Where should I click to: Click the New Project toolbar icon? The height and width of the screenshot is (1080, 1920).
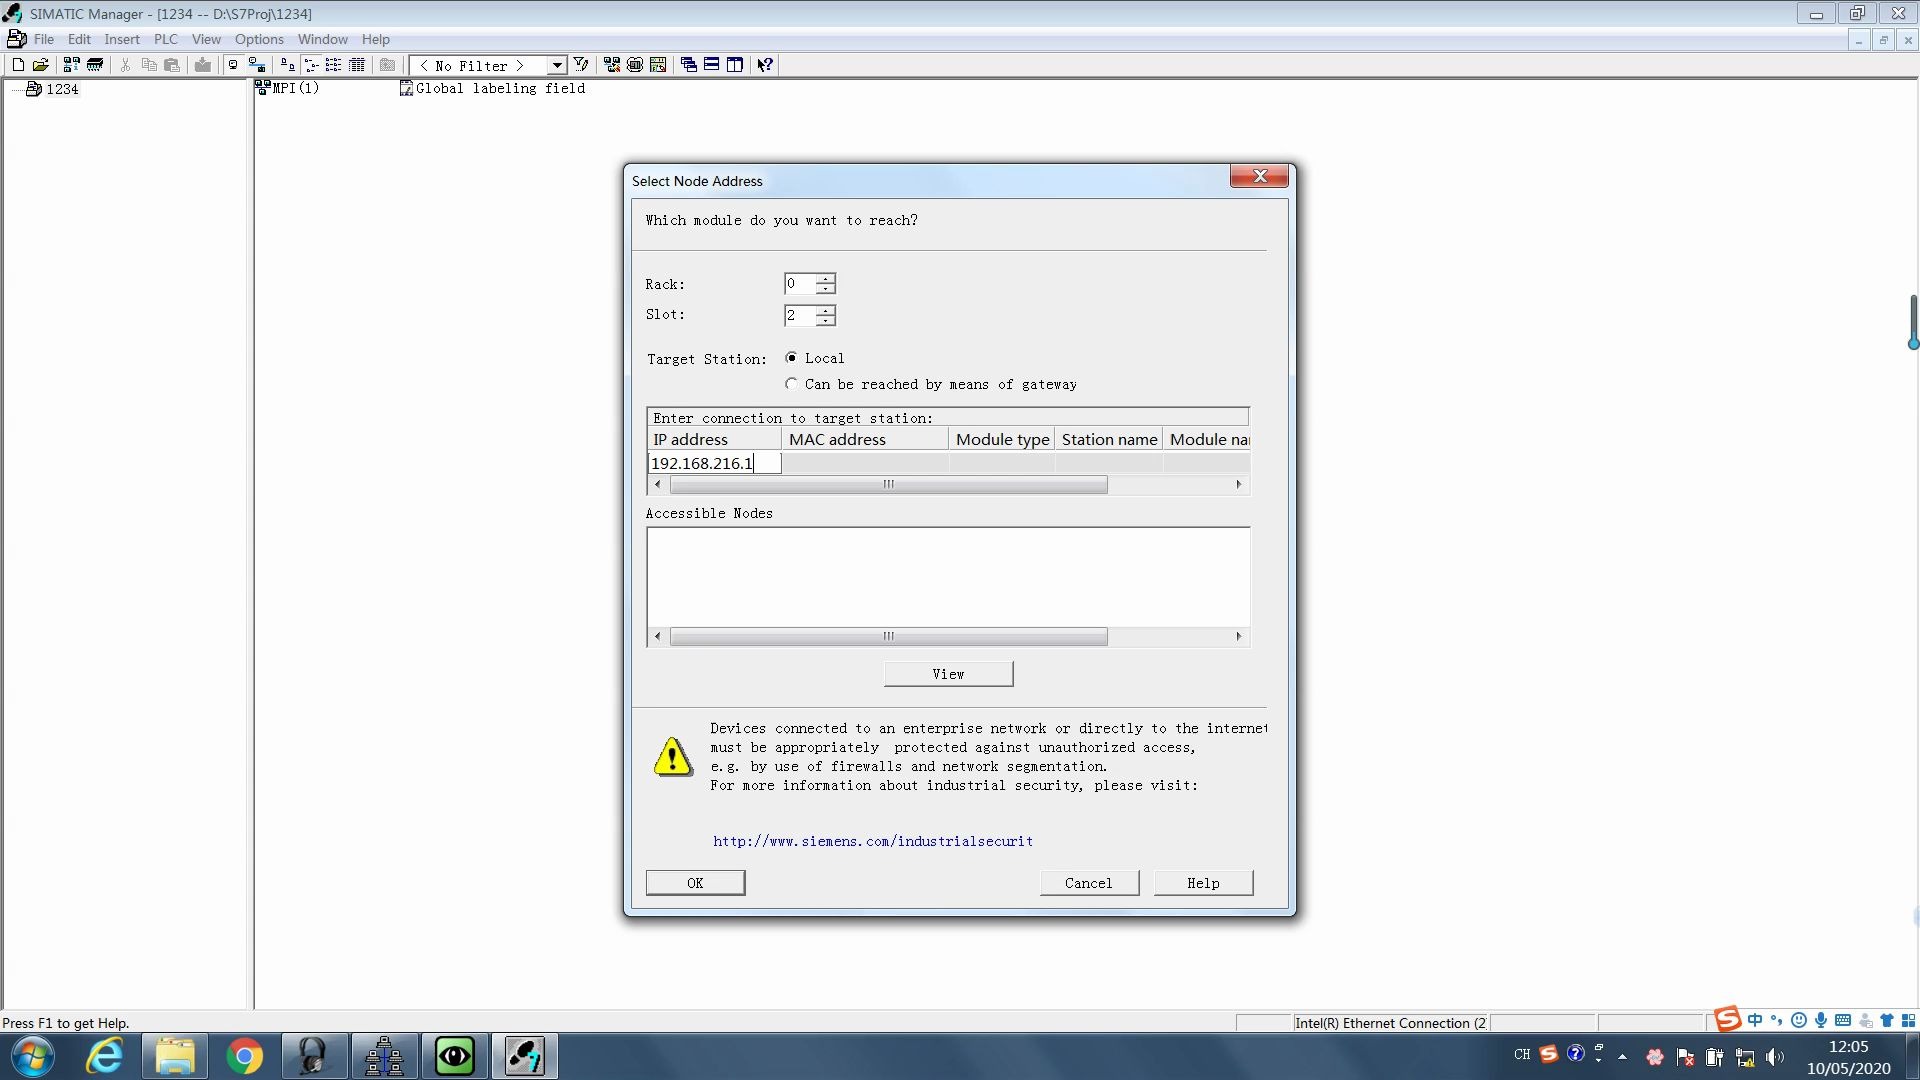tap(18, 65)
